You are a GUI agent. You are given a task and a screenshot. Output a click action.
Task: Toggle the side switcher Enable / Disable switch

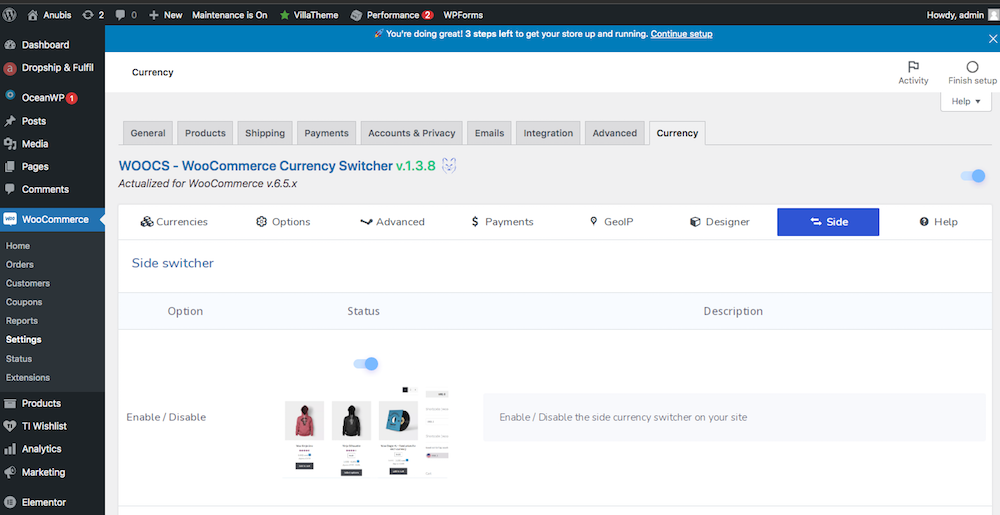point(366,364)
